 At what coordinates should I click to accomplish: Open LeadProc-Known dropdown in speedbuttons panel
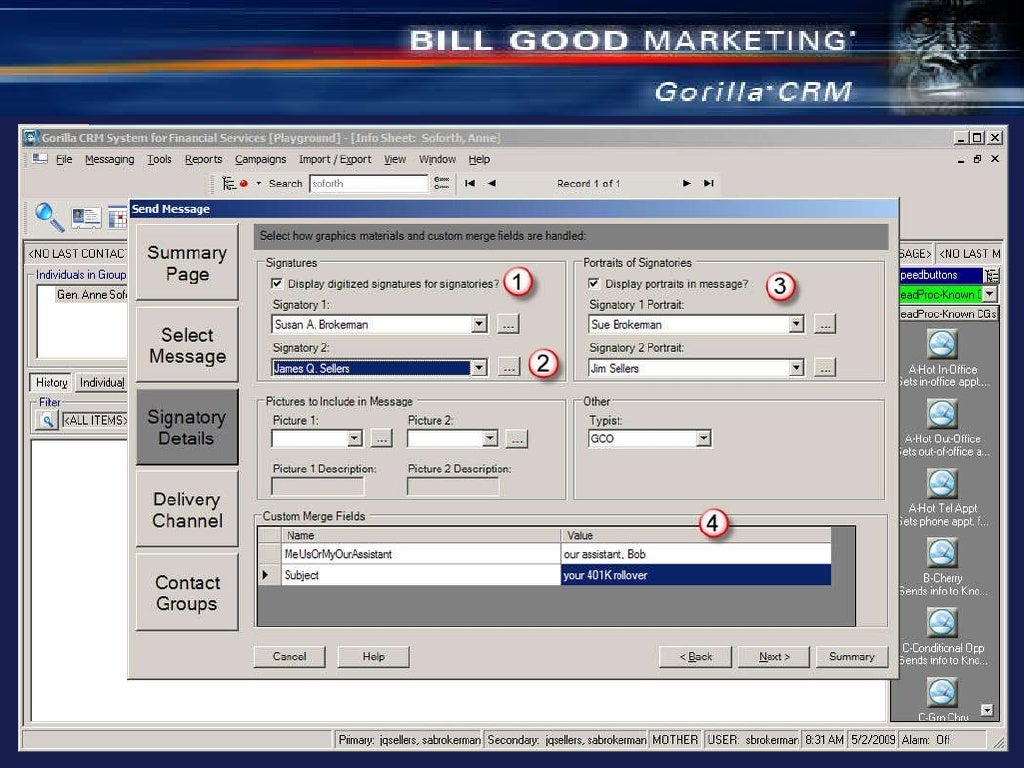pos(990,295)
